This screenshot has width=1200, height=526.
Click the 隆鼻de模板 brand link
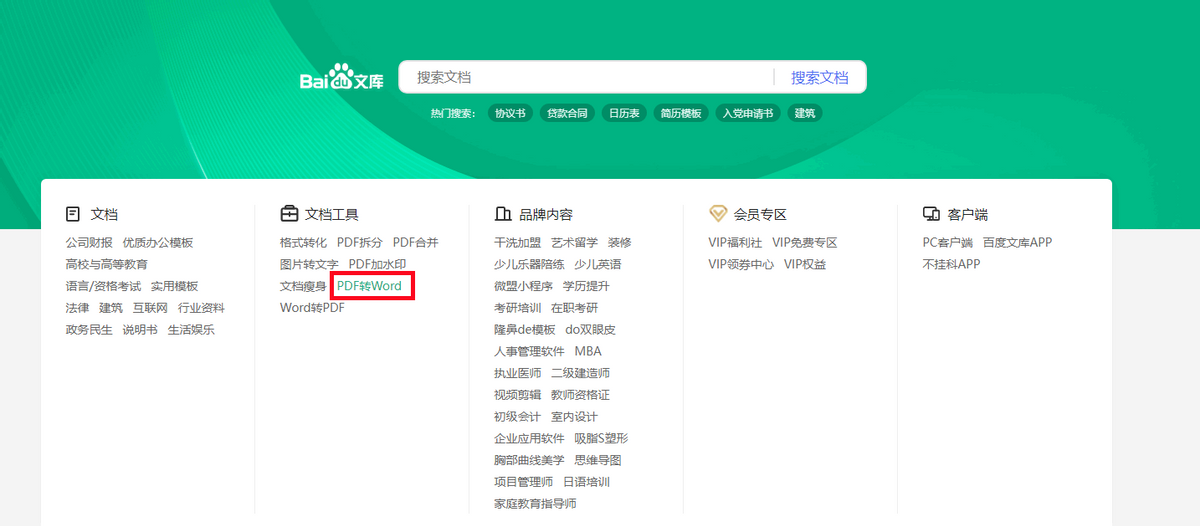(x=525, y=330)
